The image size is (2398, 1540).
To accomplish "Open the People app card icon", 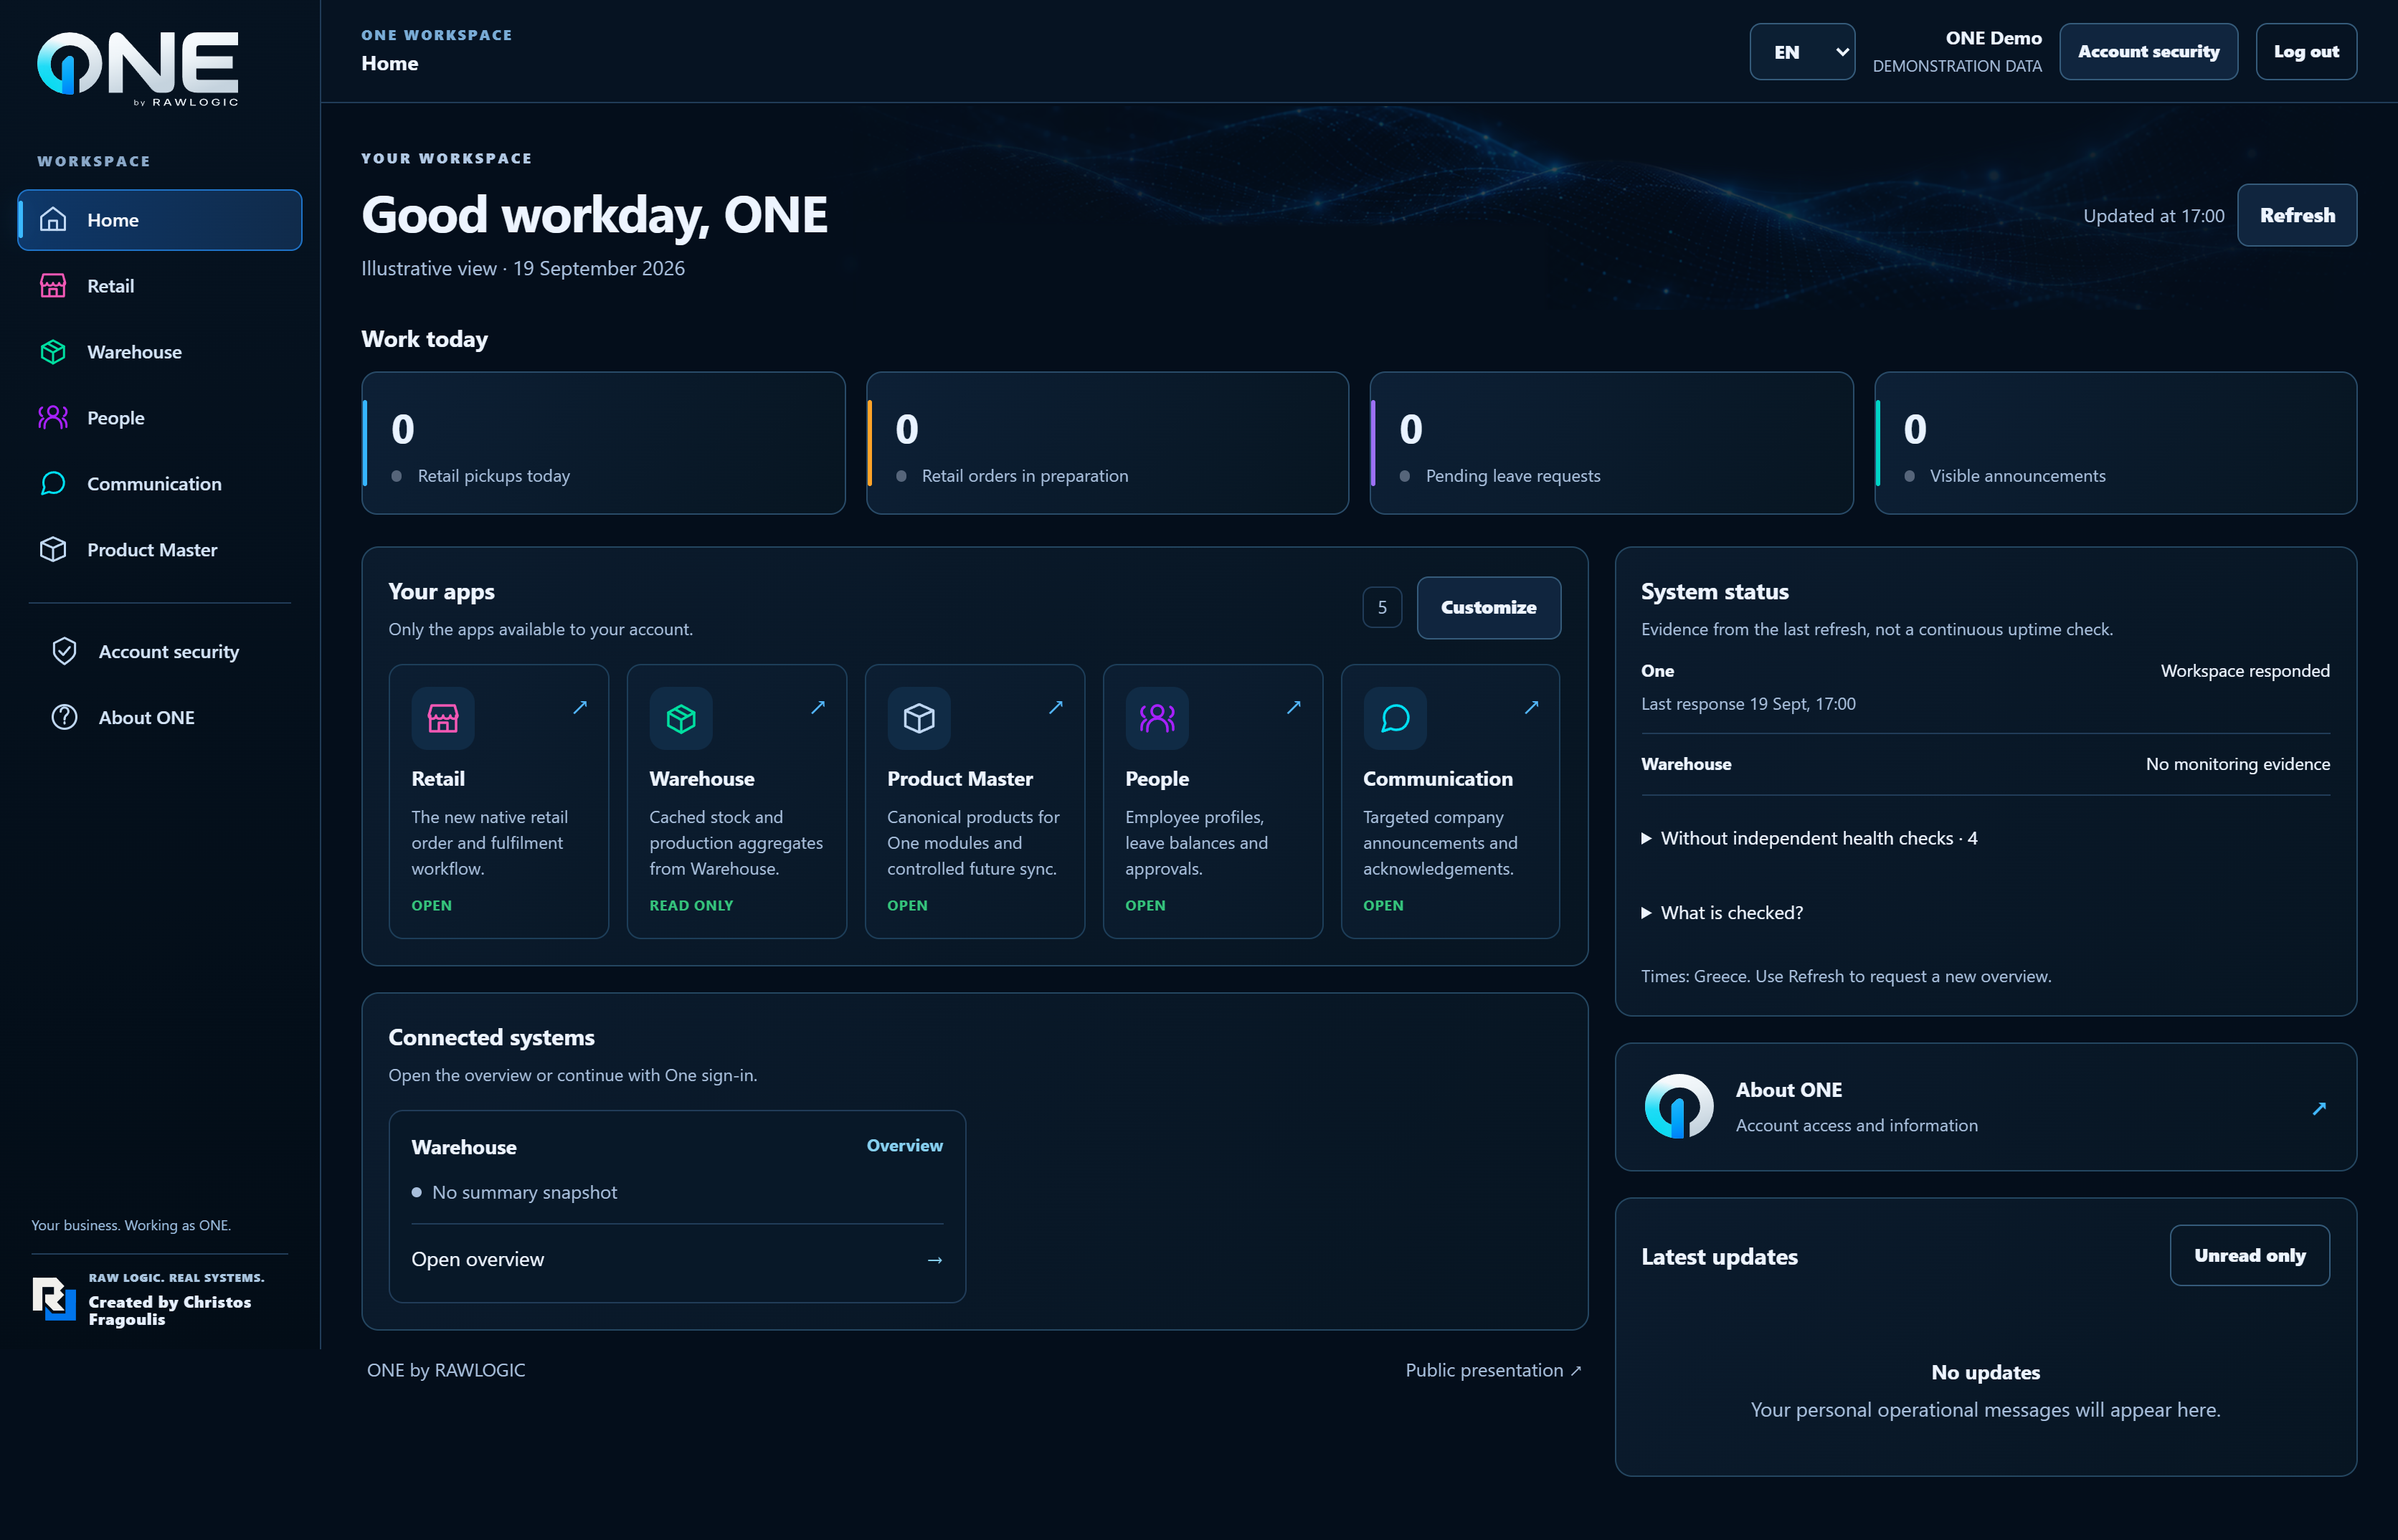I will click(1157, 718).
